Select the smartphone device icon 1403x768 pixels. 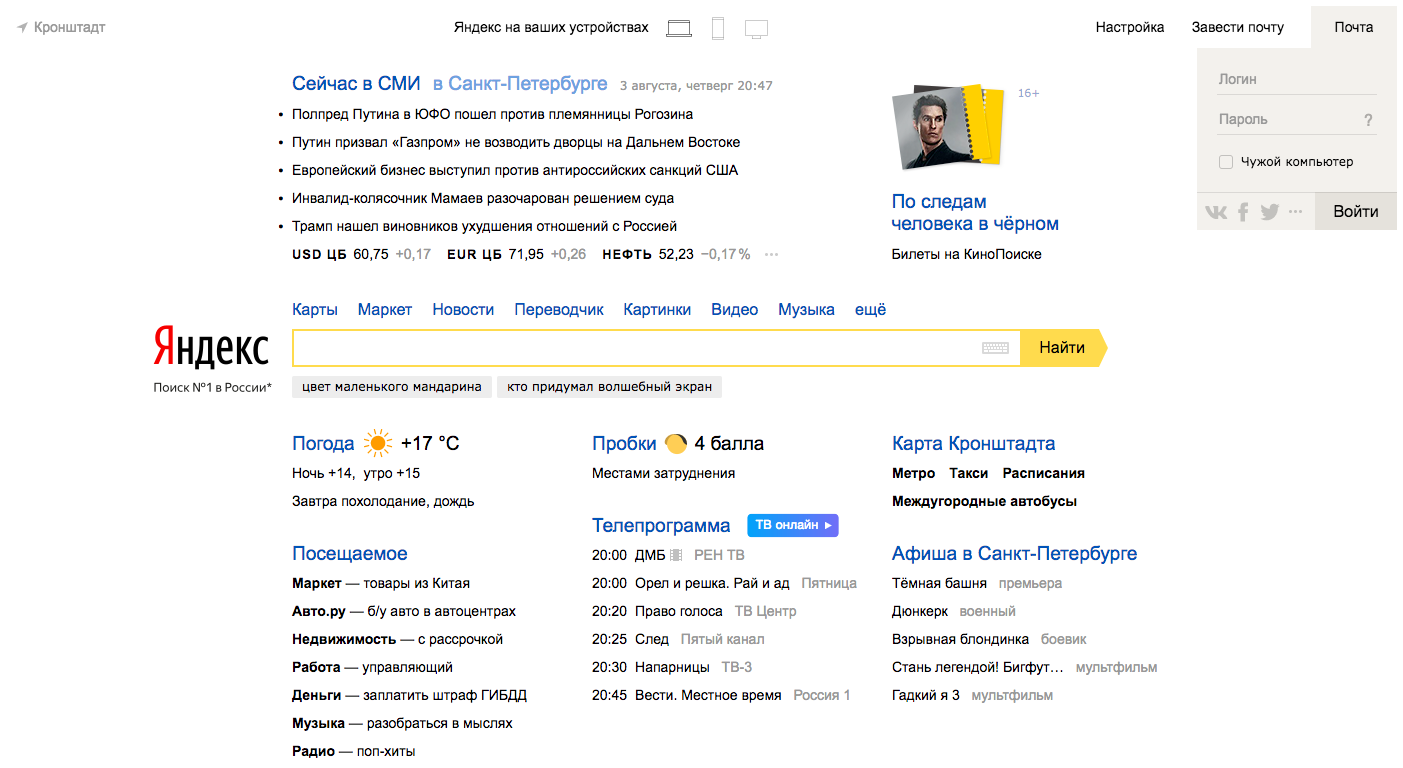click(x=718, y=28)
